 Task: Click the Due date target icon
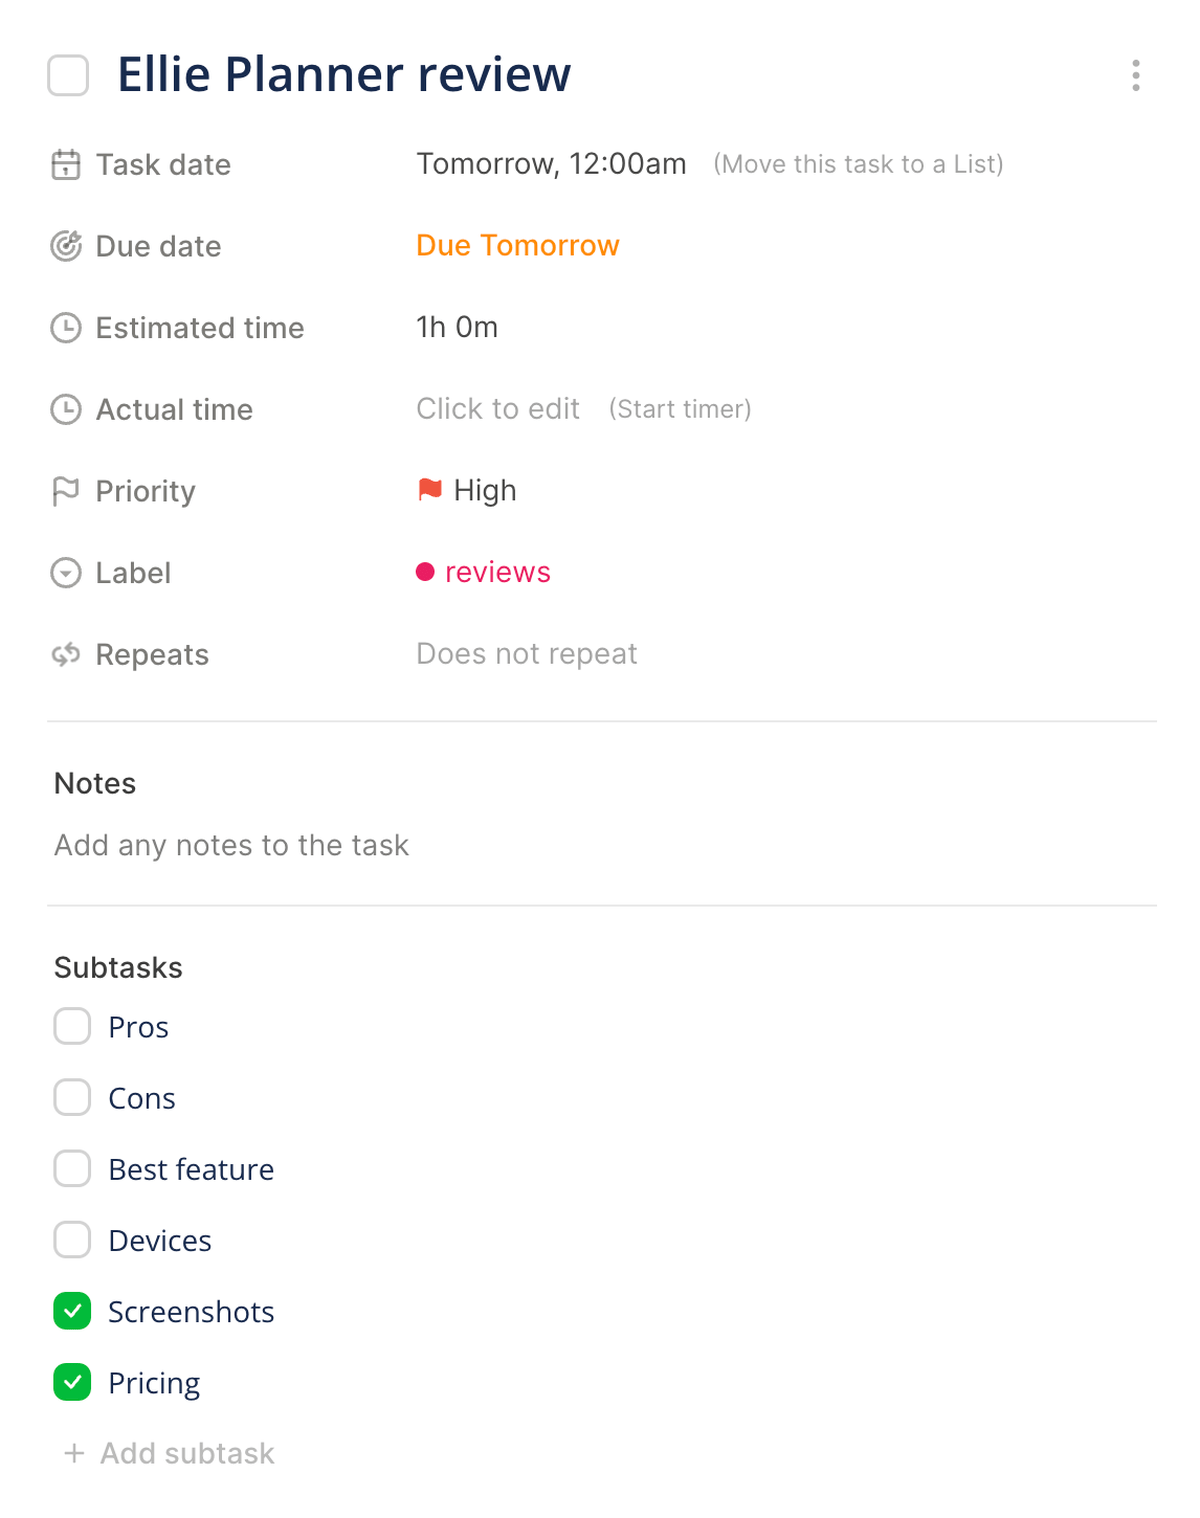click(x=66, y=246)
